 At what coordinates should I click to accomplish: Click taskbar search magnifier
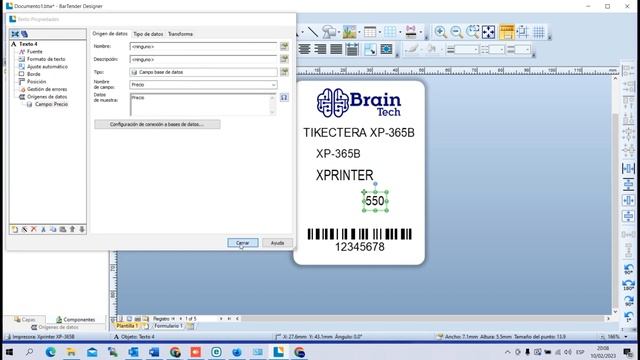pos(29,352)
